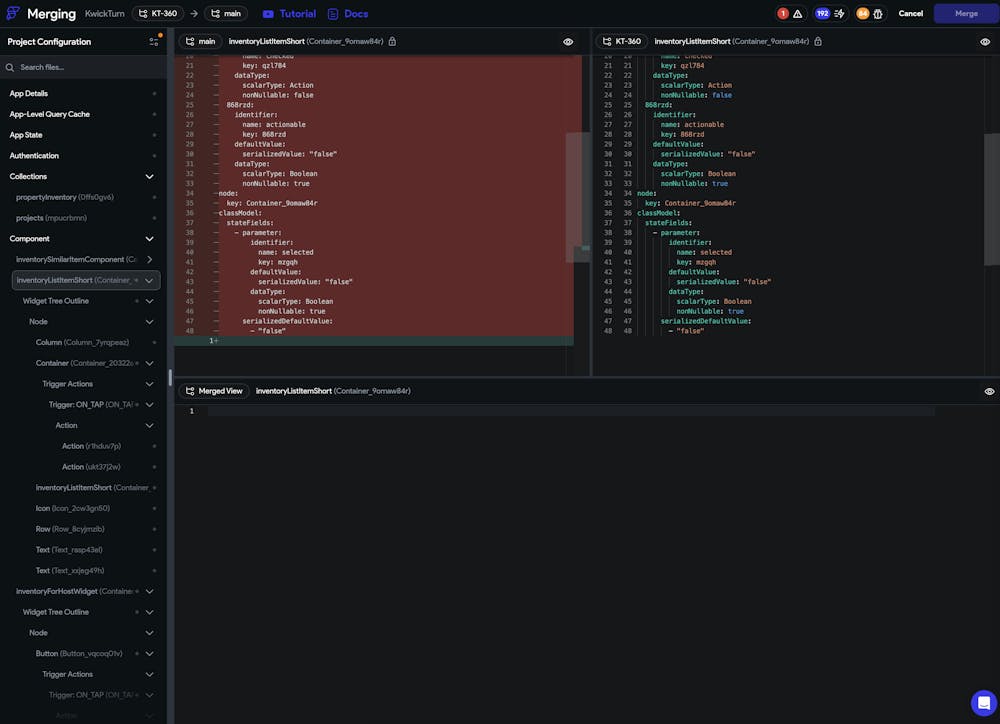Click the main branch chip in left diff pane

point(200,41)
